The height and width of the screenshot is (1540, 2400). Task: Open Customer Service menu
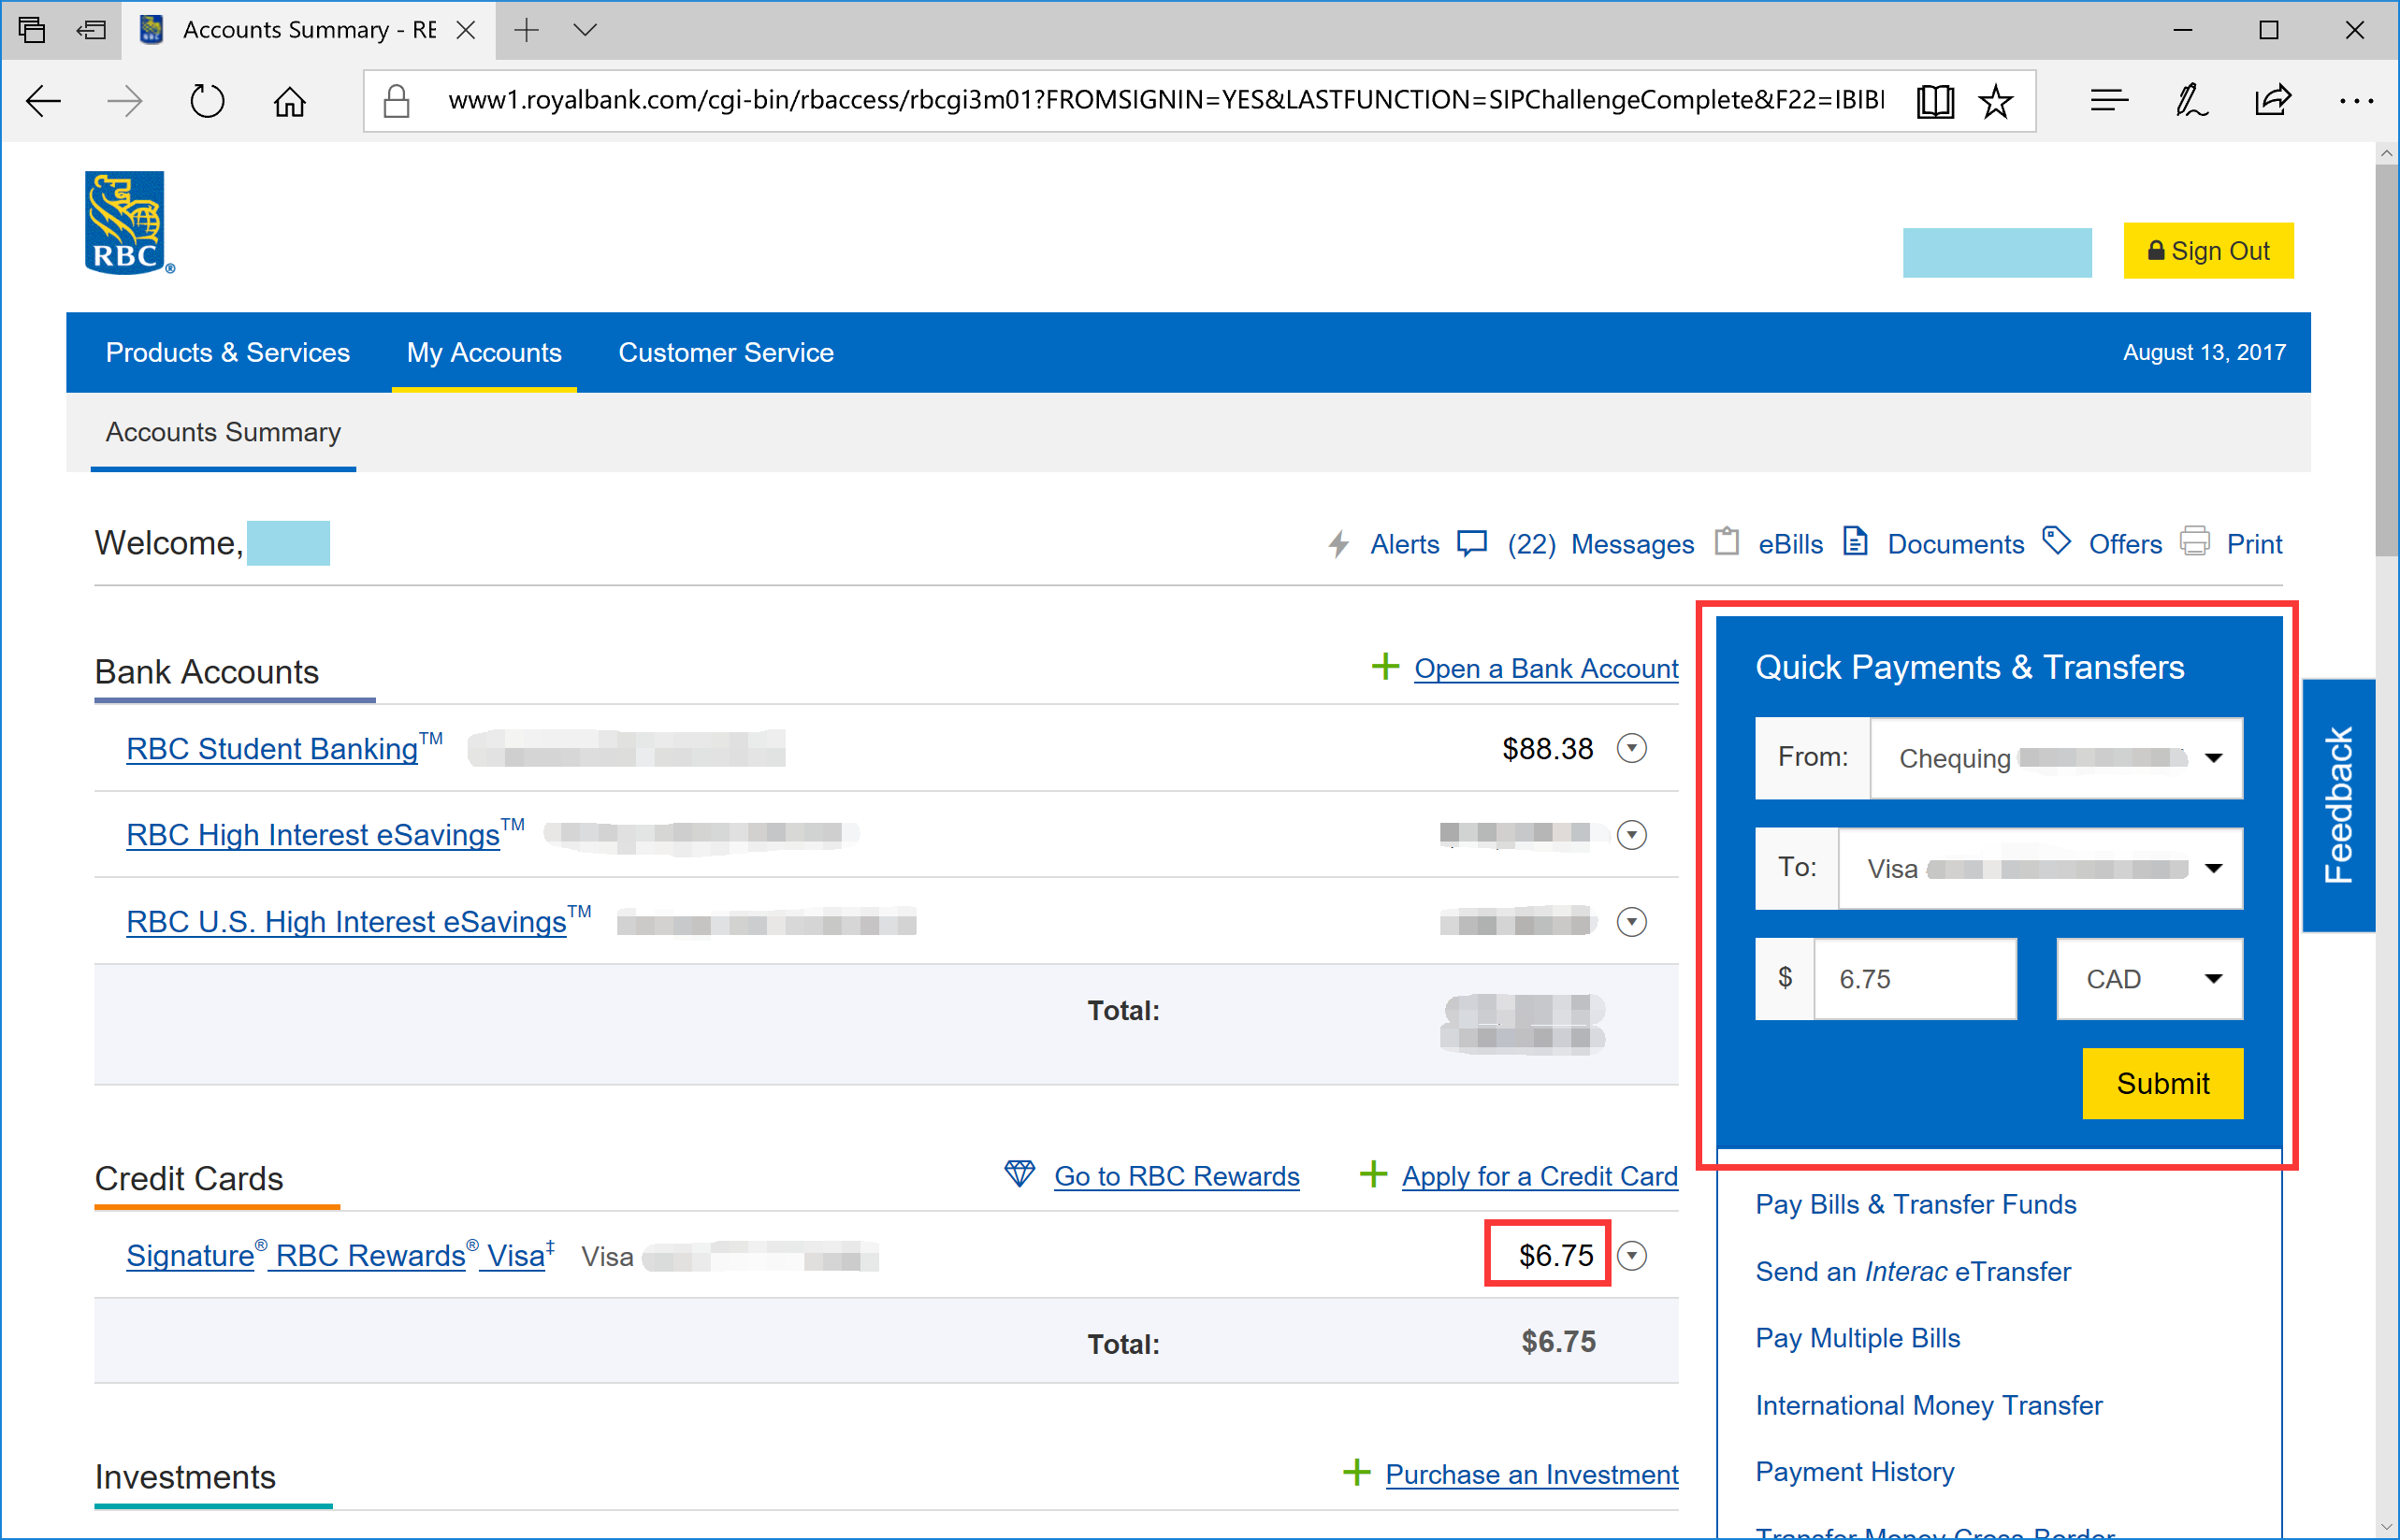(x=726, y=352)
